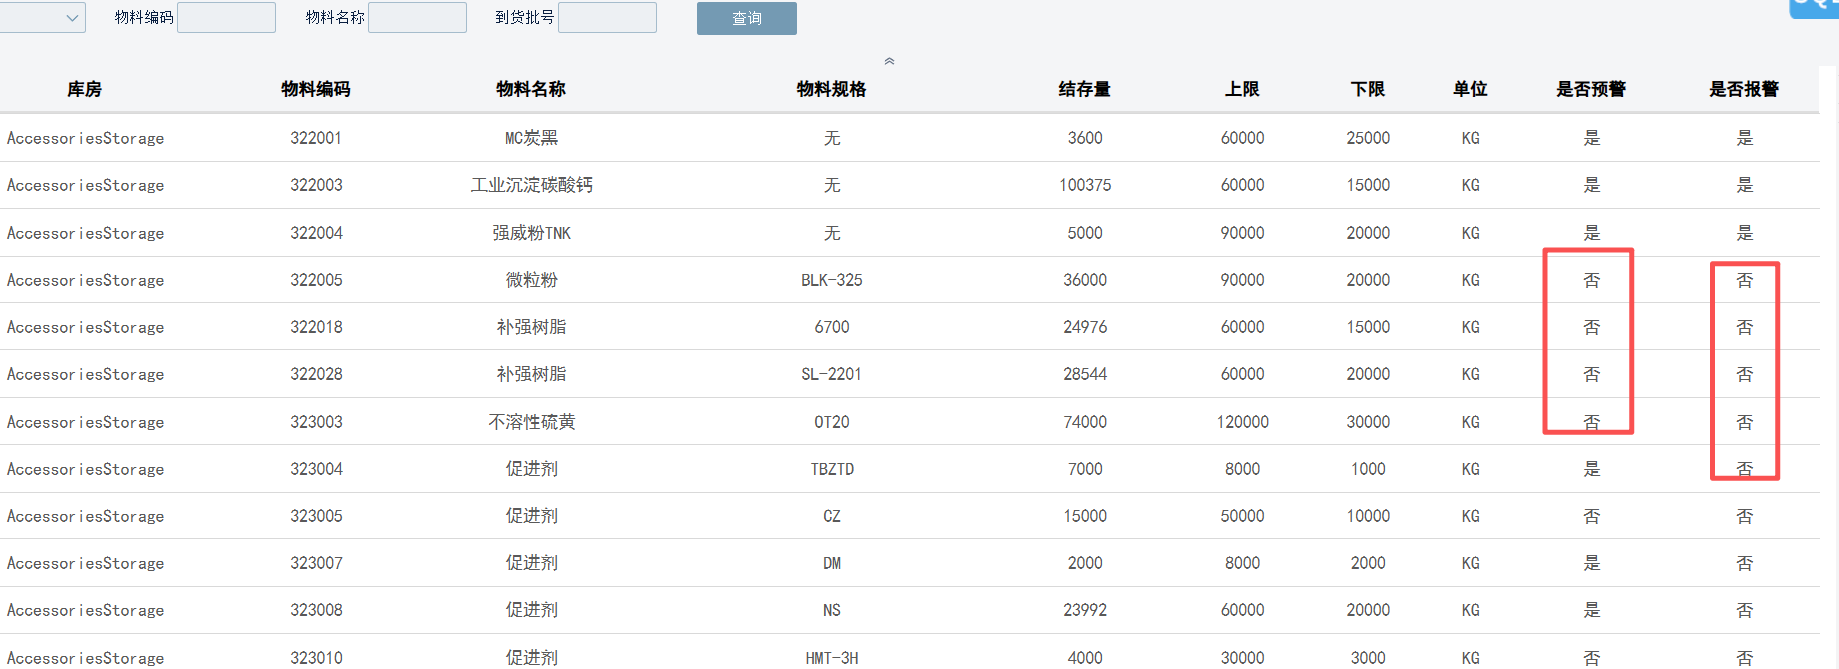The height and width of the screenshot is (669, 1839).
Task: Focus the 物料名称 input field
Action: tap(417, 17)
